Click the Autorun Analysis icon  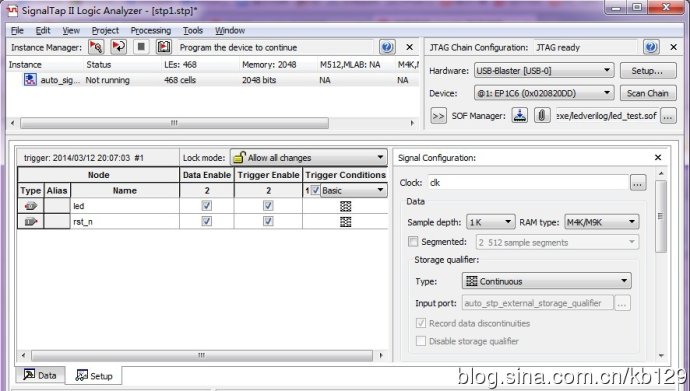(x=118, y=47)
